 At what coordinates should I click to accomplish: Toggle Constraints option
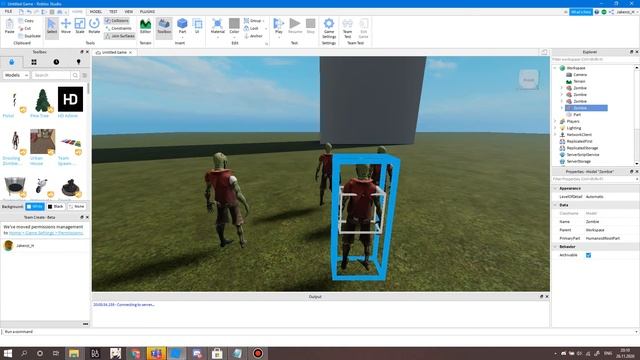click(x=118, y=29)
